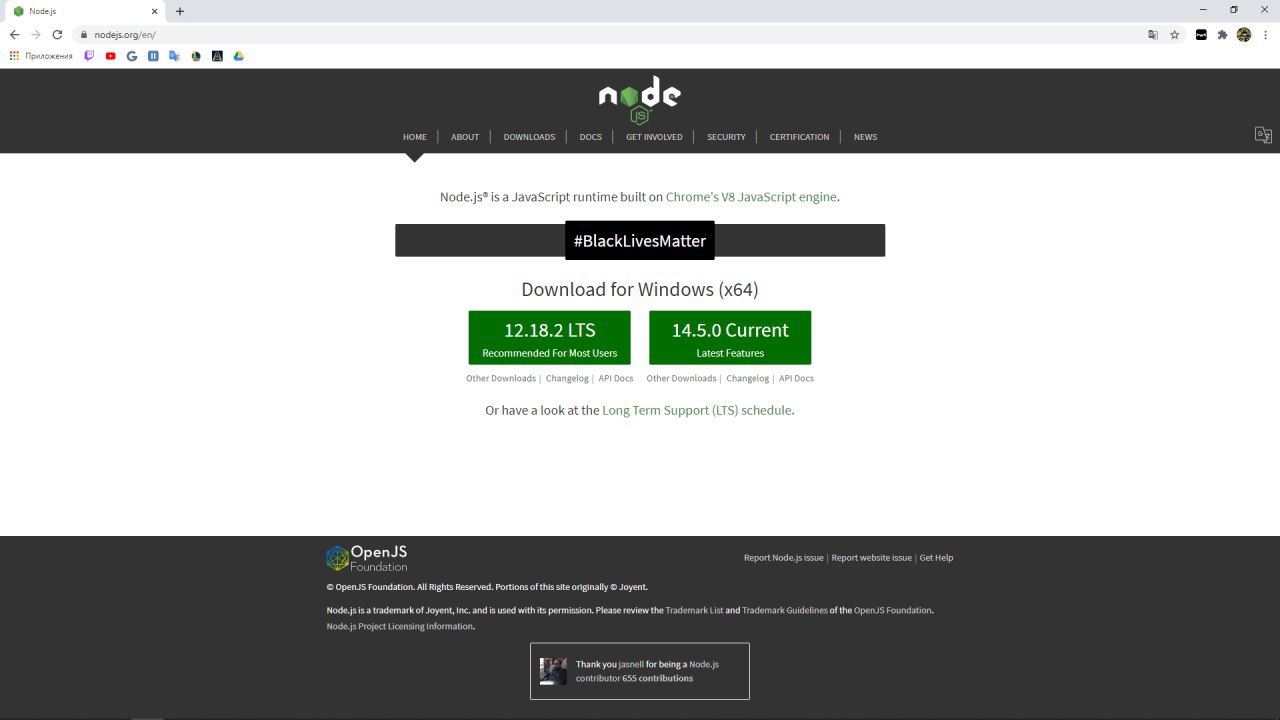Reload the page with the refresh icon
This screenshot has width=1280, height=720.
click(x=57, y=34)
